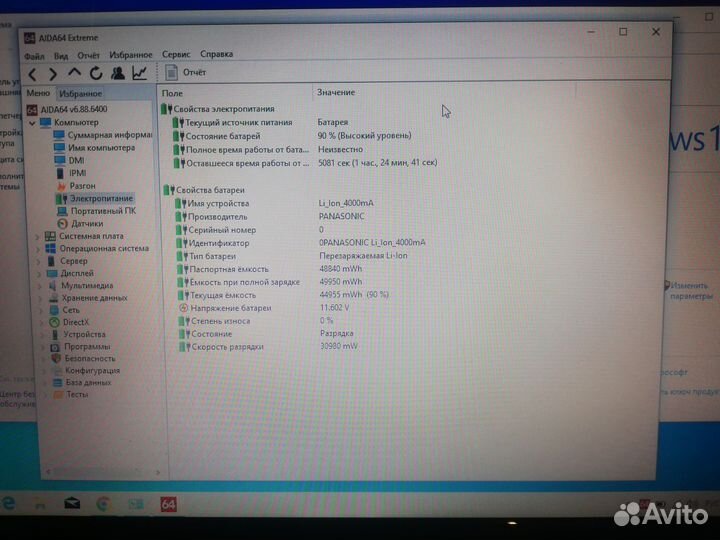
Task: Switch to the Меню sidebar tab
Action: point(38,93)
